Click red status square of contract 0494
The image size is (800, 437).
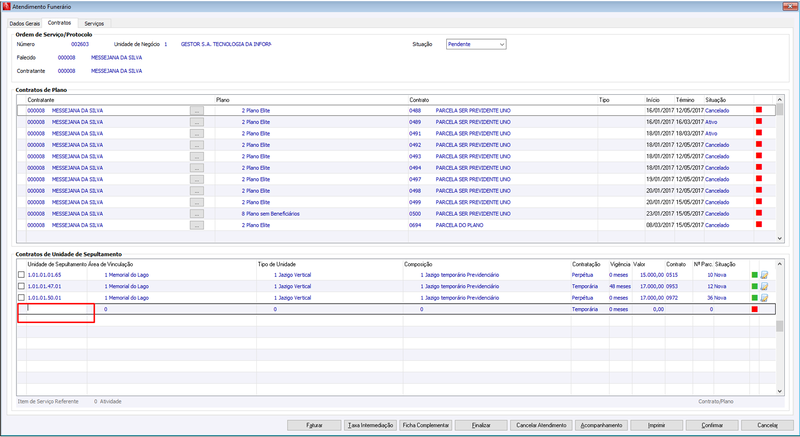(759, 167)
